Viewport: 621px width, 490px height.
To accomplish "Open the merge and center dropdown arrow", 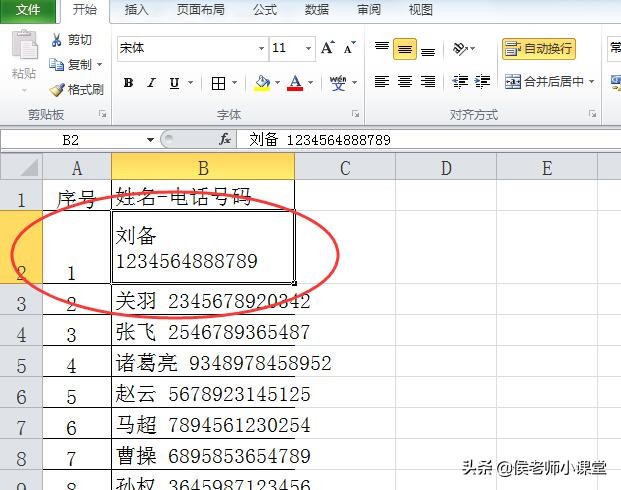I will pyautogui.click(x=591, y=82).
